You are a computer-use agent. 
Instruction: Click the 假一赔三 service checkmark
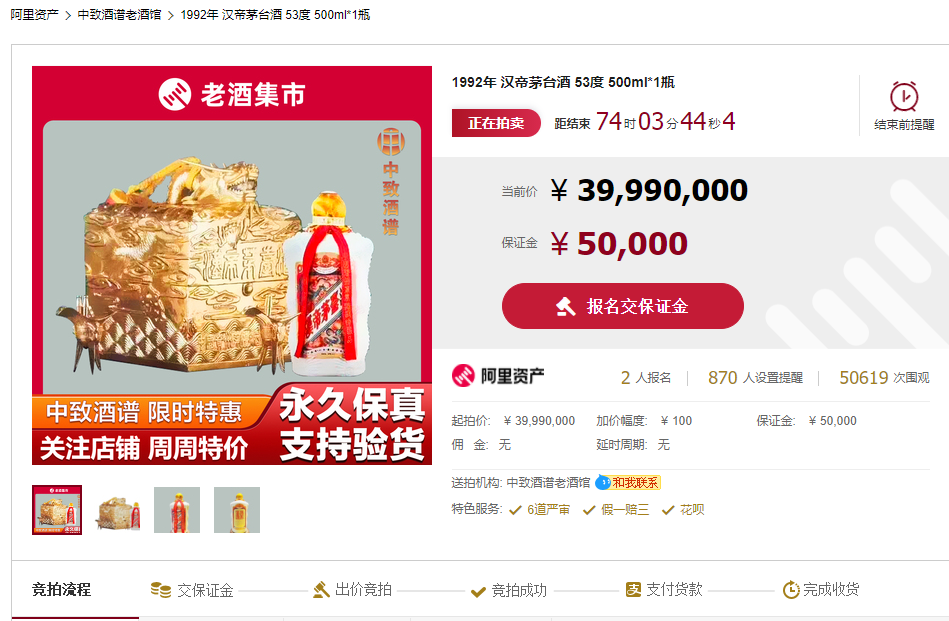(x=589, y=510)
